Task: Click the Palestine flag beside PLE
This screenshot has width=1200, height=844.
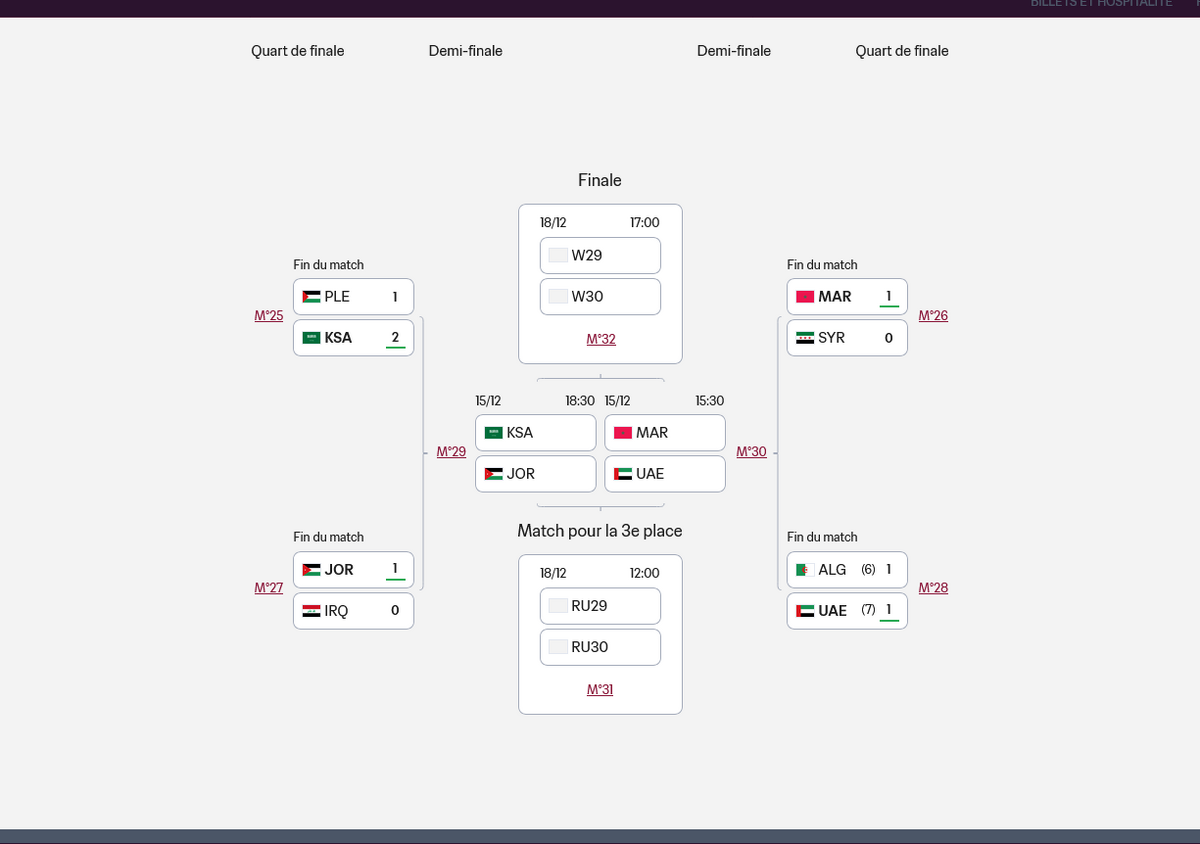Action: pos(311,296)
